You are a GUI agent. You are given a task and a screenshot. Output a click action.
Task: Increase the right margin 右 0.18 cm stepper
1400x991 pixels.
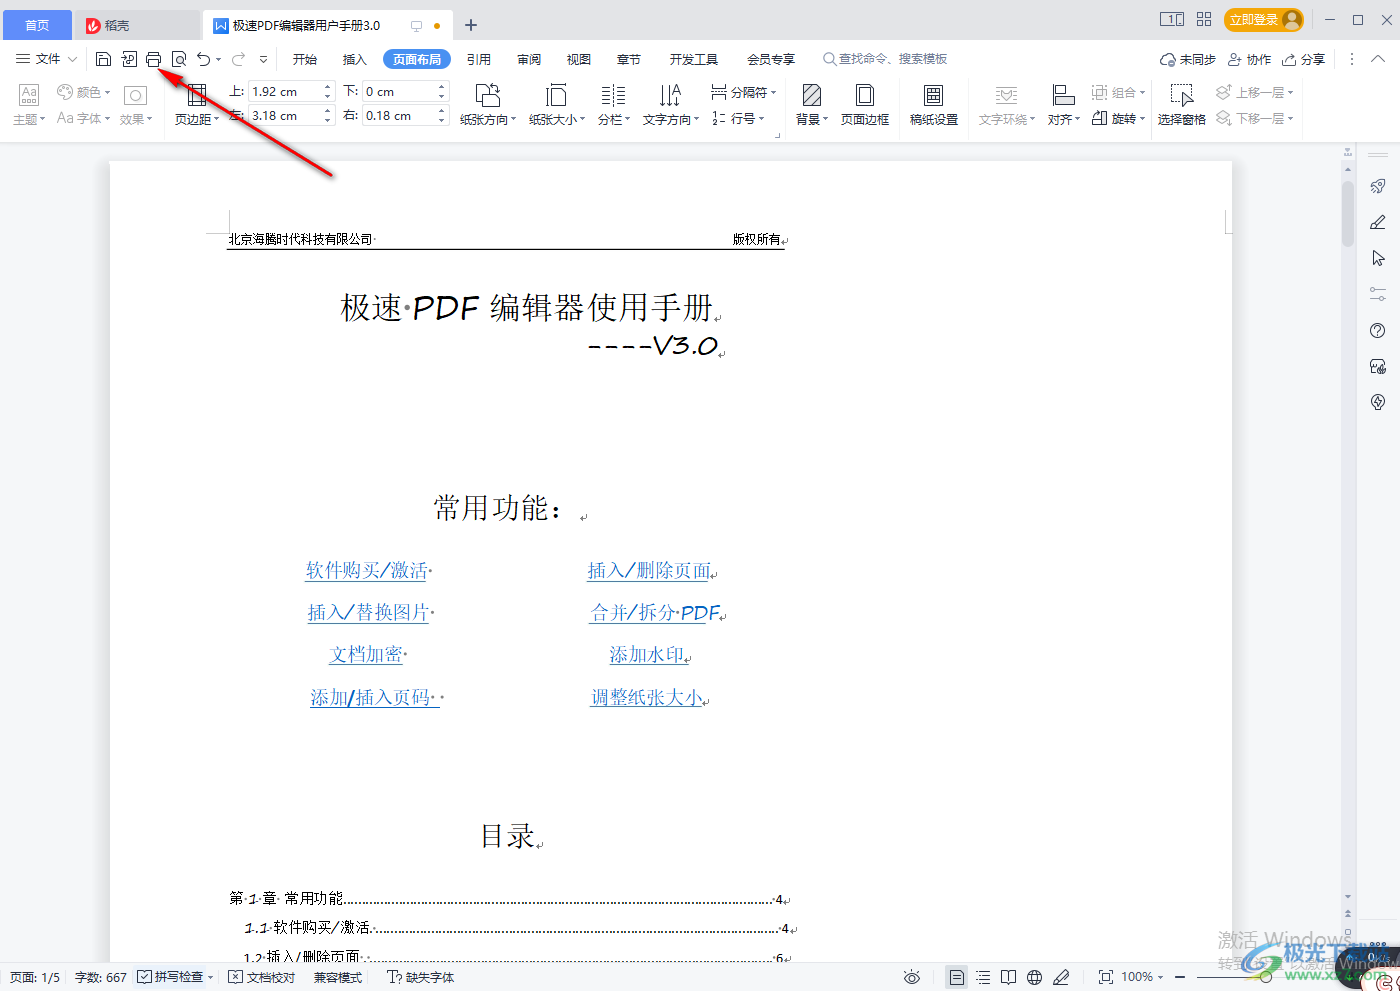[x=442, y=111]
